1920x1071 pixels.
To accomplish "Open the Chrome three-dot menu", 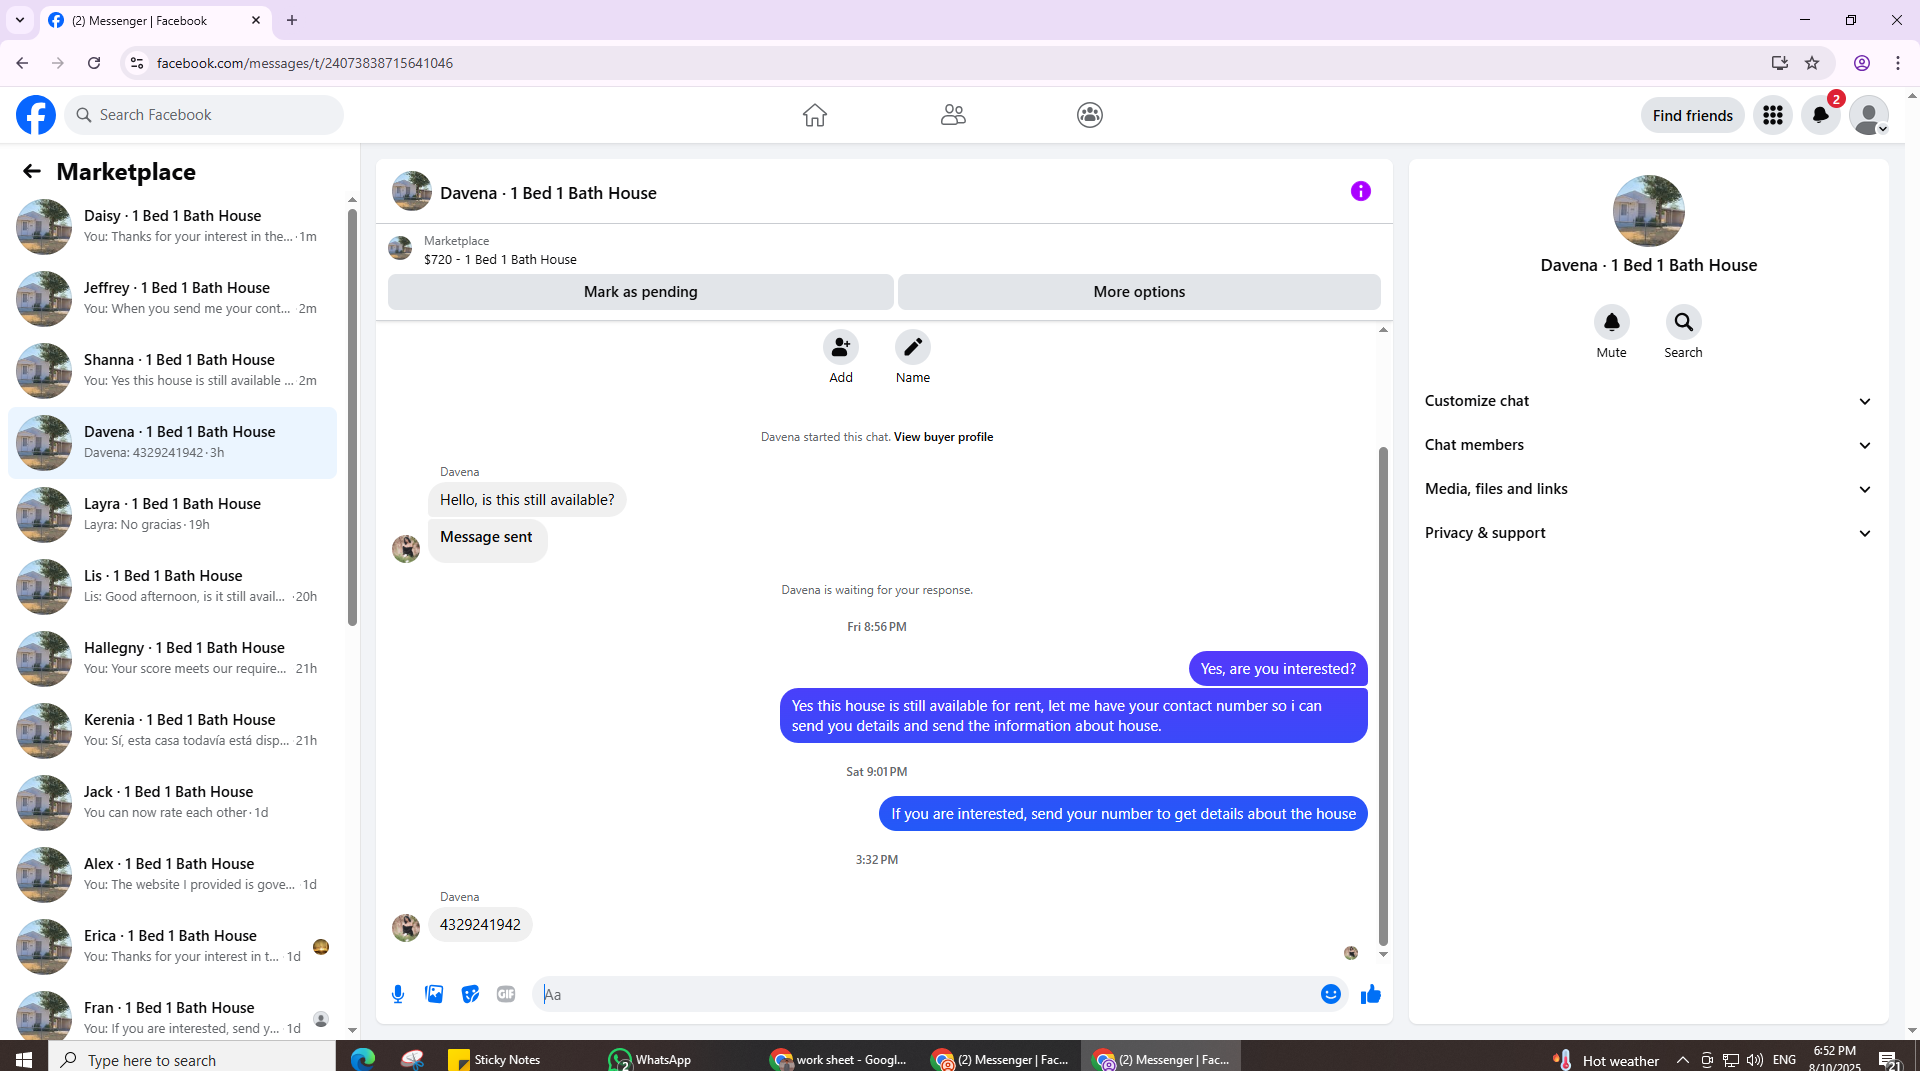I will tap(1898, 63).
